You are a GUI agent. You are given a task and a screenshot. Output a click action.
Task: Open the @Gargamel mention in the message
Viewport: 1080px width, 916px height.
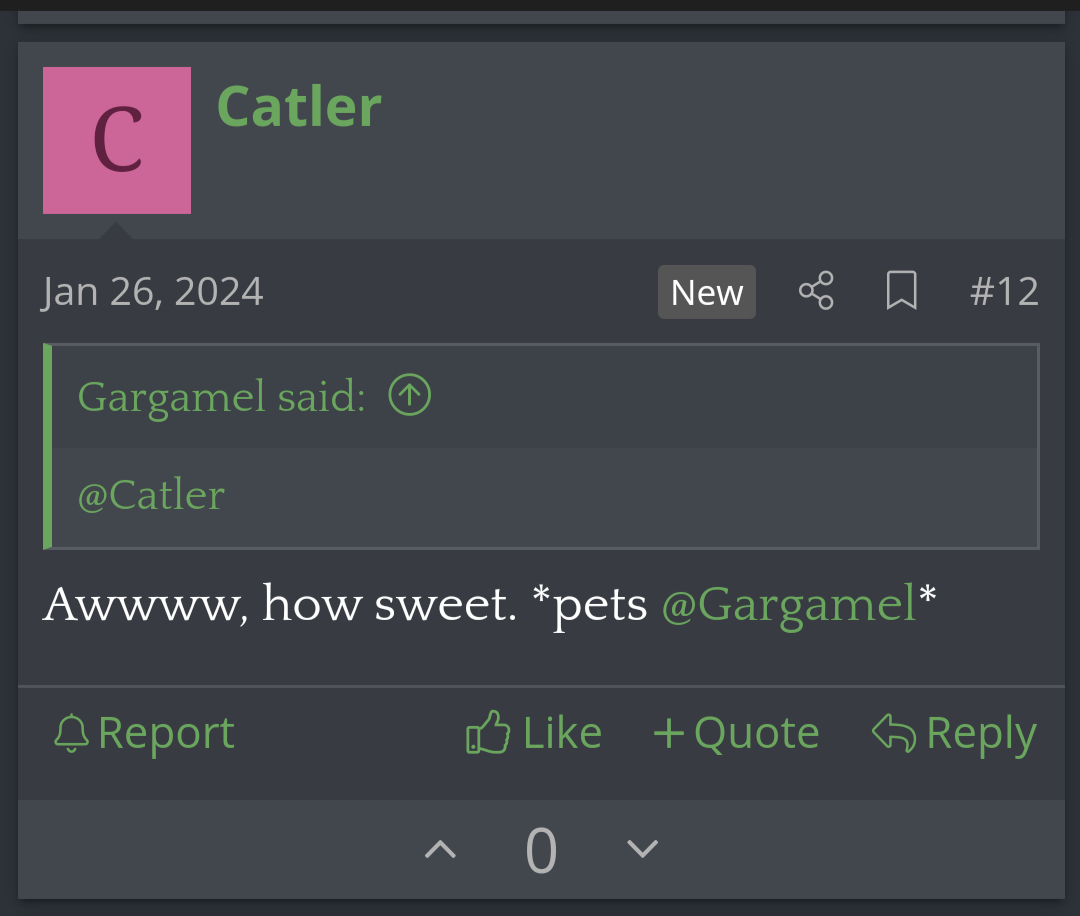pos(788,604)
